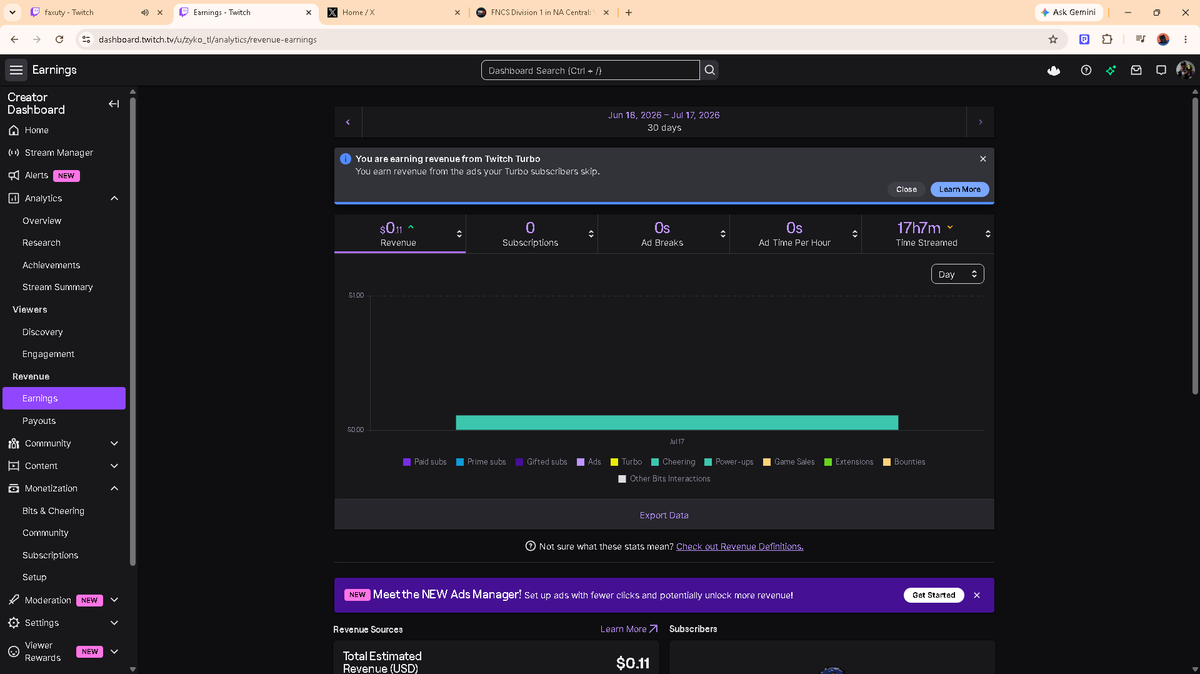The image size is (1200, 674).
Task: Click the site information icon in address bar
Action: point(86,39)
